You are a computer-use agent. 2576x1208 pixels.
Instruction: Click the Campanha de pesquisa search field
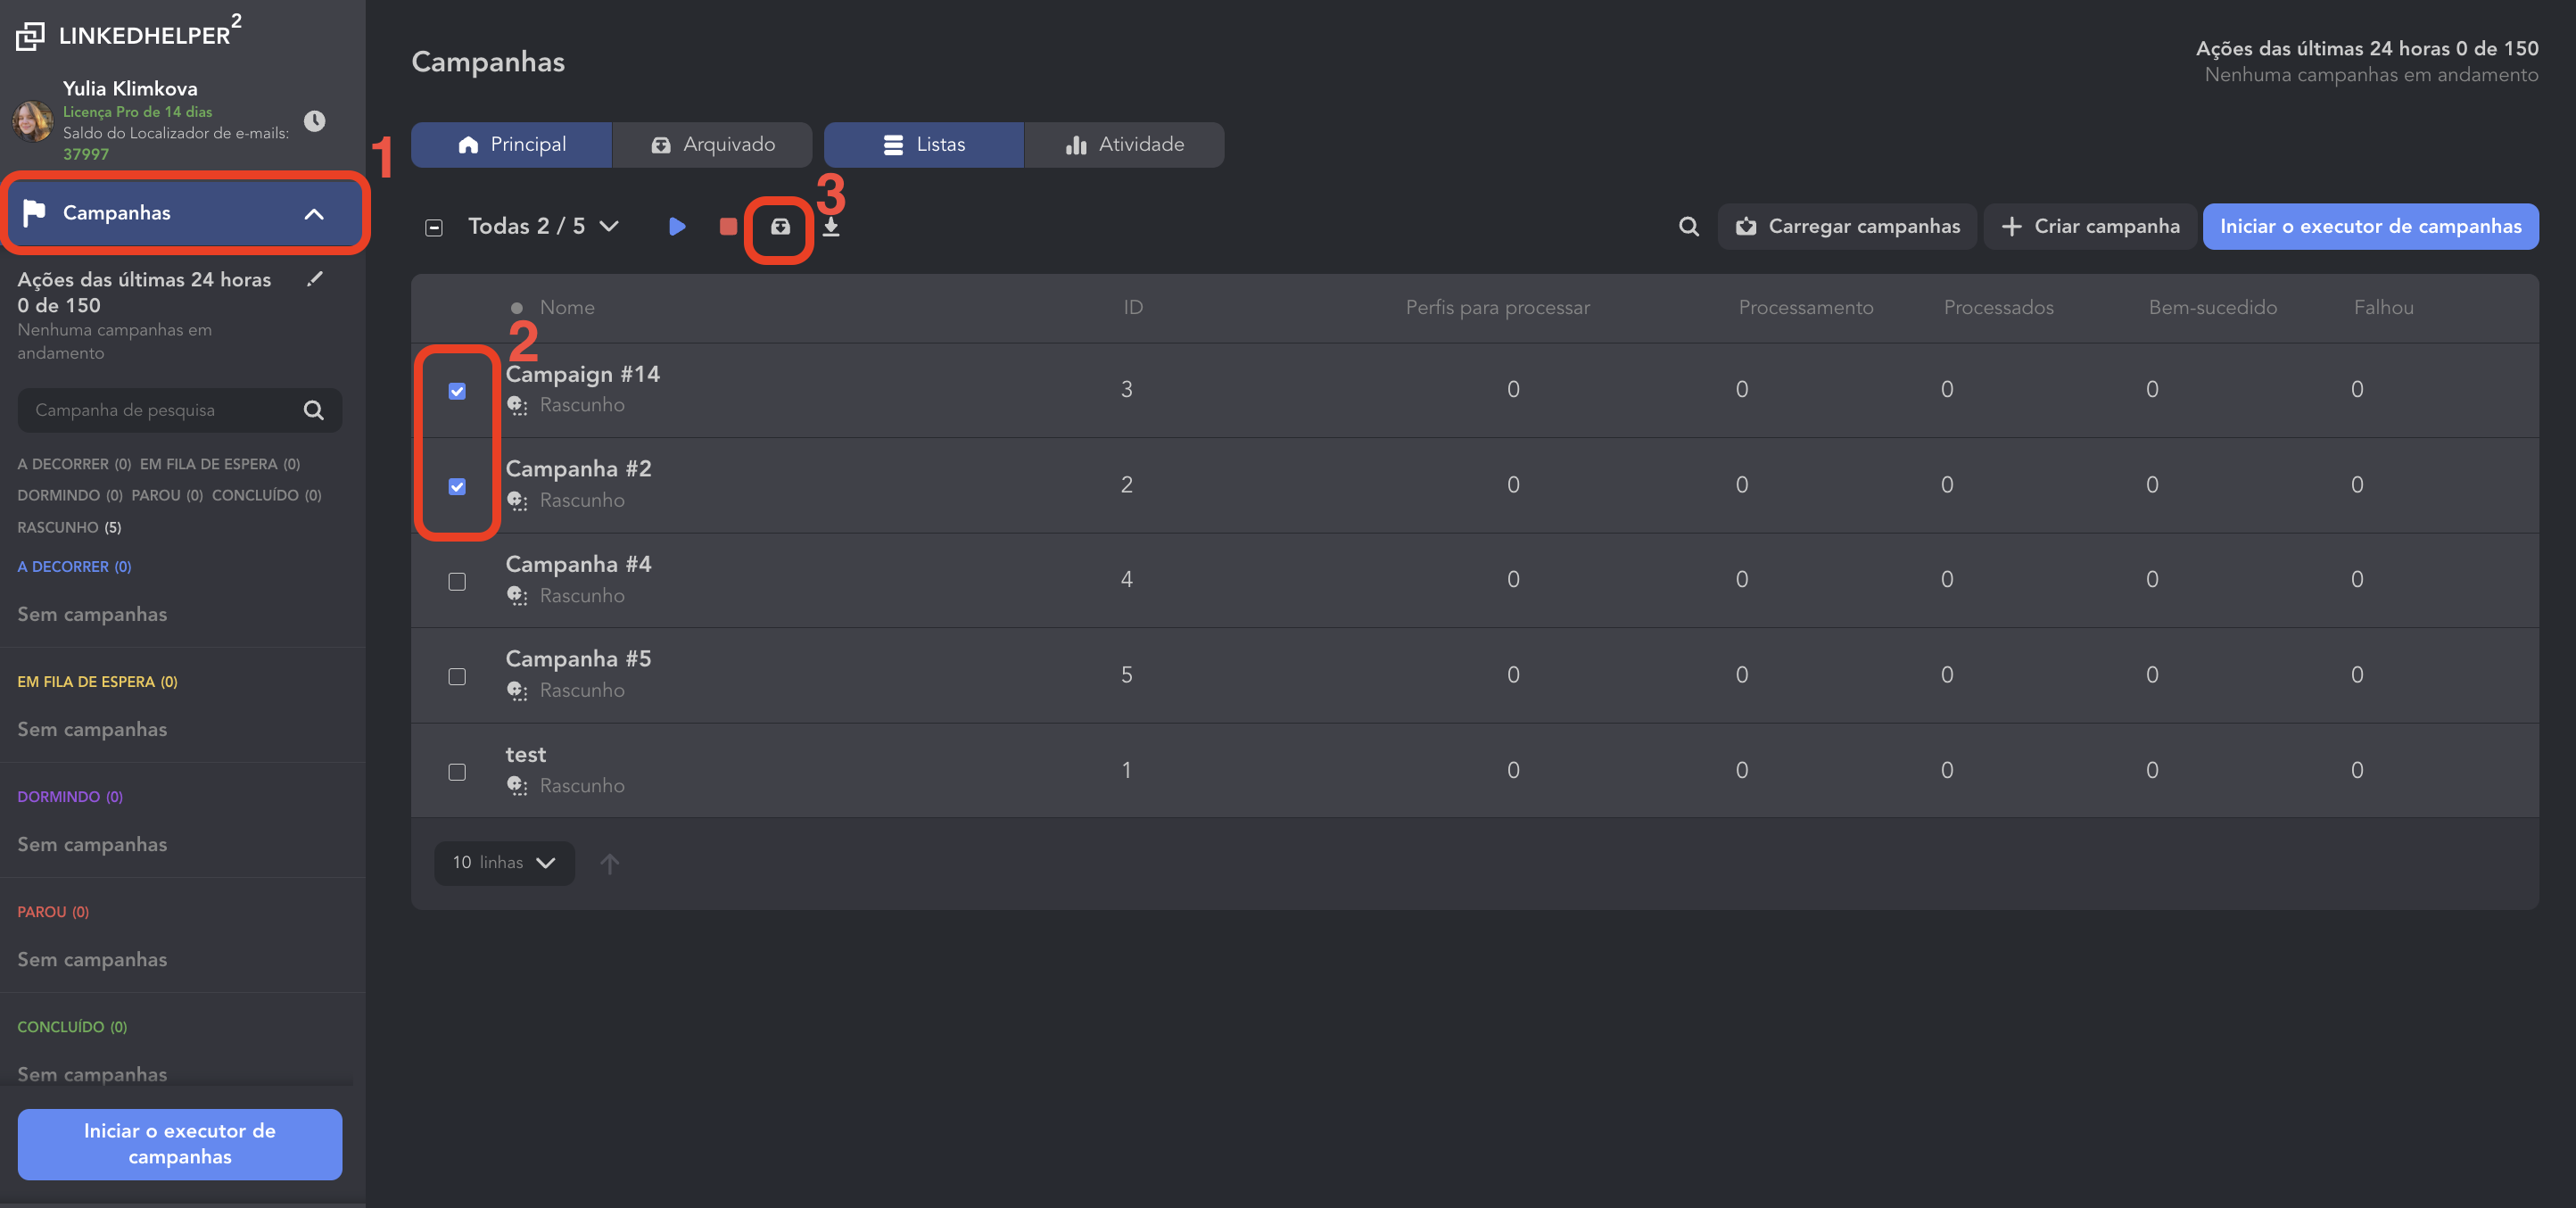click(160, 410)
